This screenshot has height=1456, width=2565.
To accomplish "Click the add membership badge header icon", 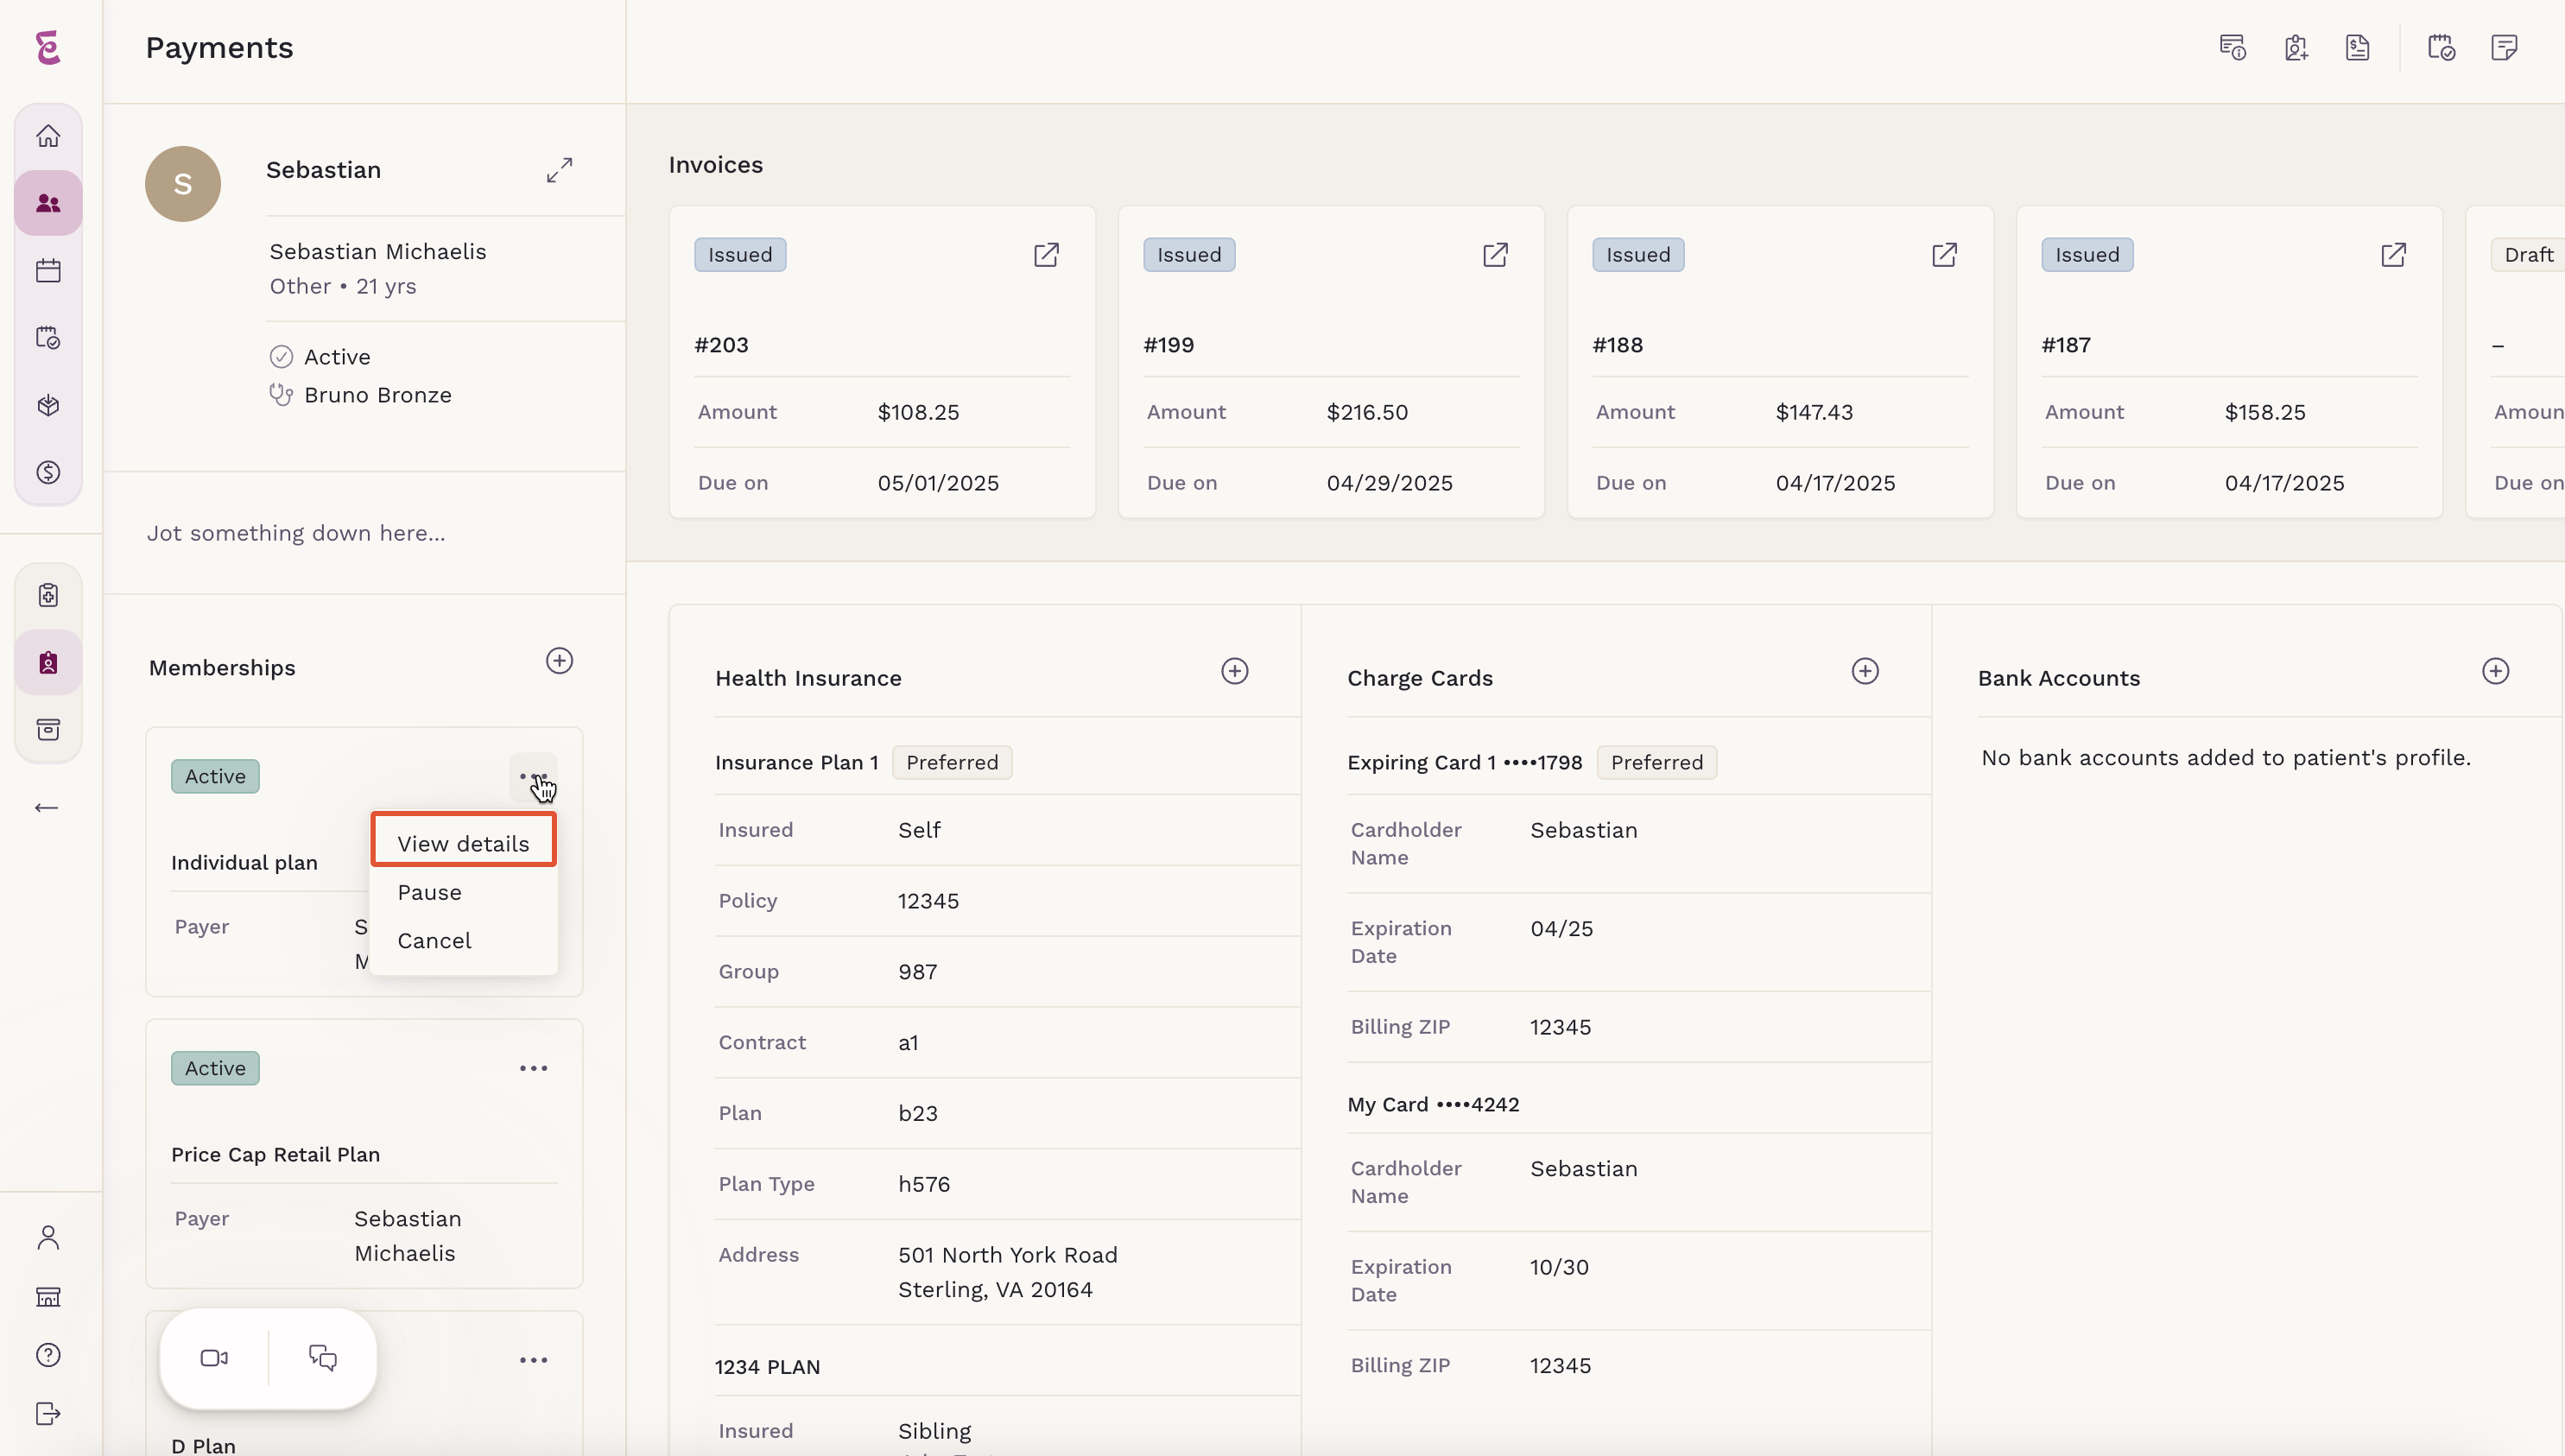I will point(2296,47).
